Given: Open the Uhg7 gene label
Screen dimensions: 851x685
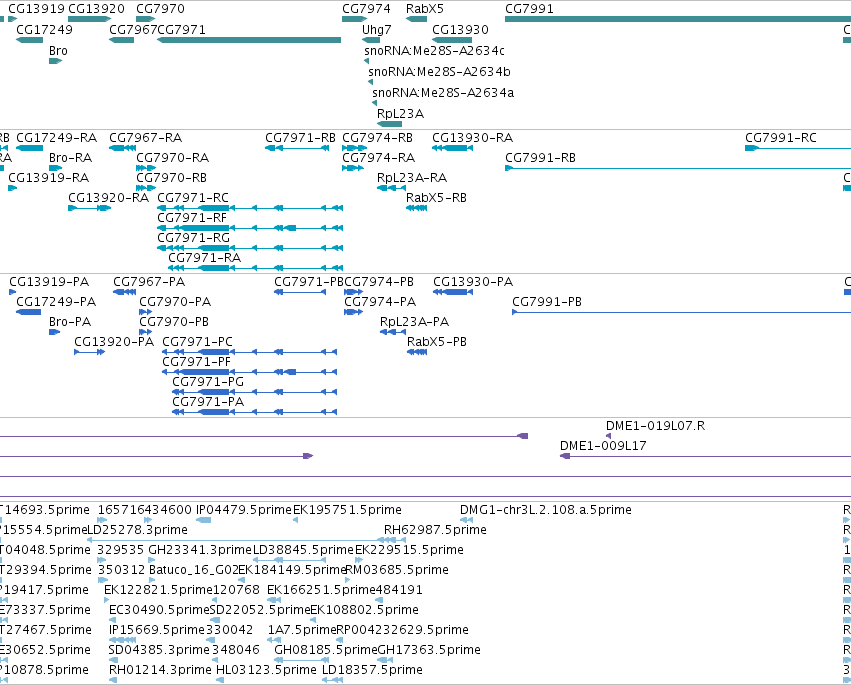Looking at the screenshot, I should [x=377, y=29].
